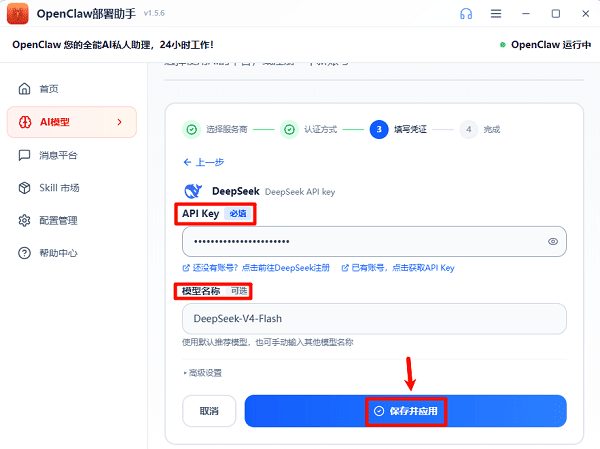The image size is (600, 449).
Task: Click the green OpenClaw running status dot
Action: (503, 45)
